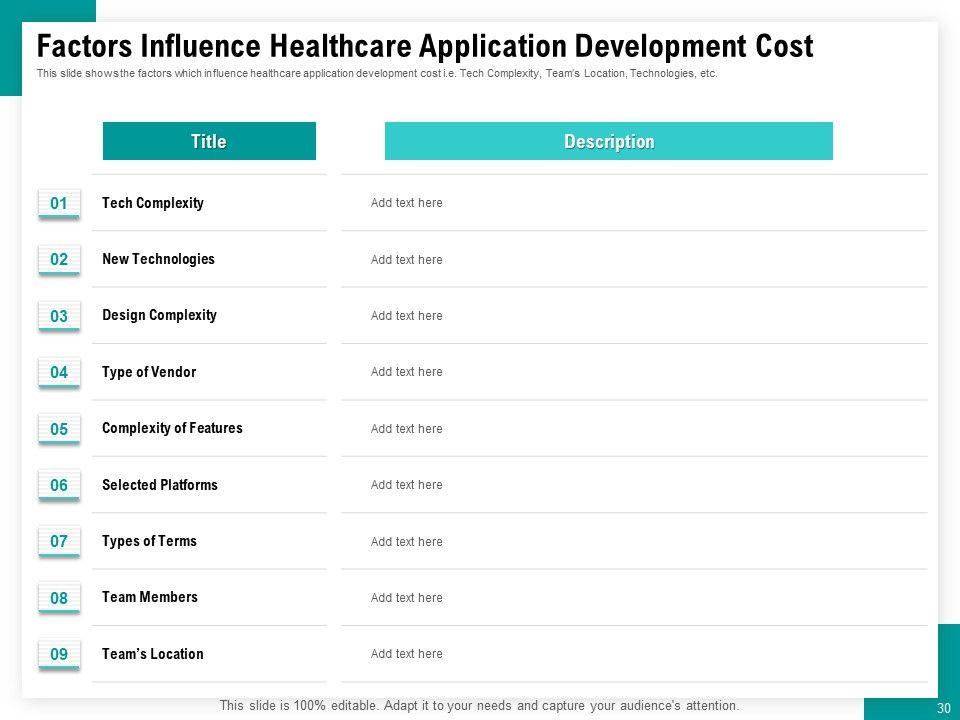Select the slide main title text

(x=425, y=47)
